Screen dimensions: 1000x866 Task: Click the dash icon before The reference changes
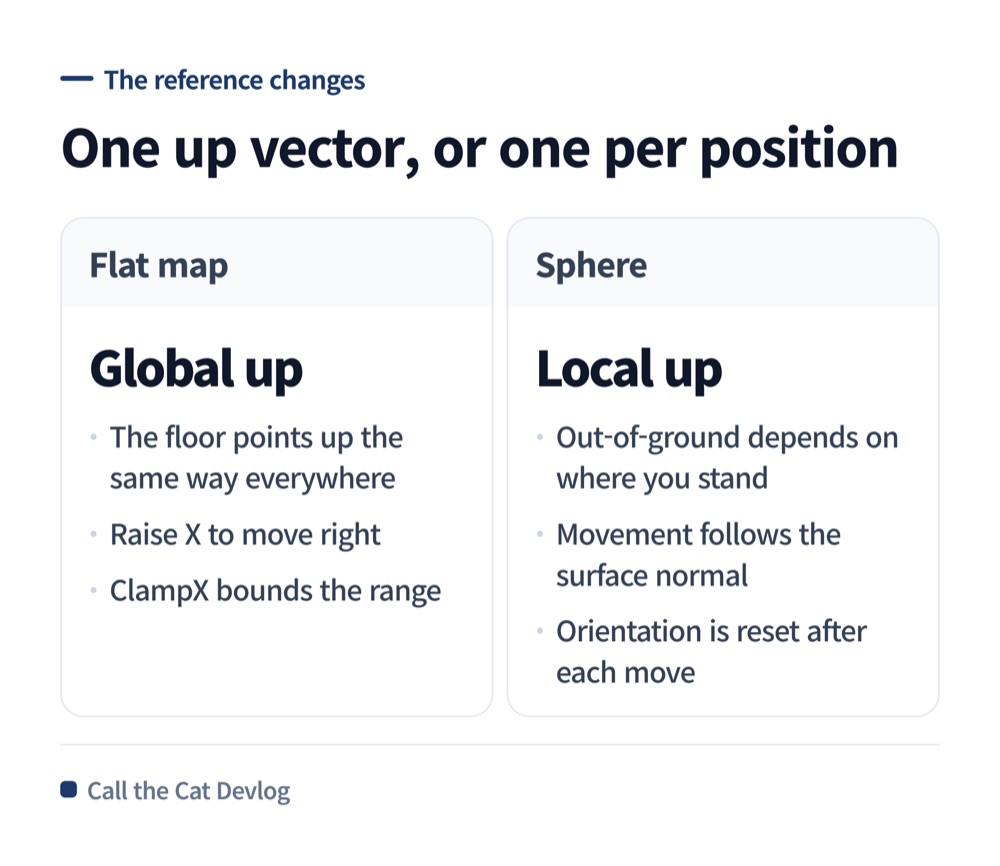(77, 79)
